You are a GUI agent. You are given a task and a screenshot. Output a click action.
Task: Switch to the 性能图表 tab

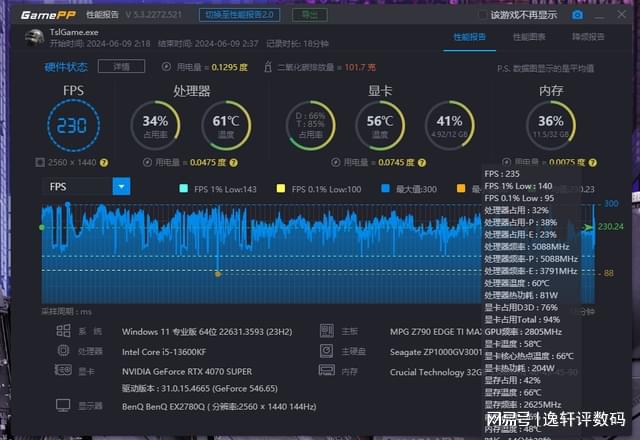click(x=529, y=37)
